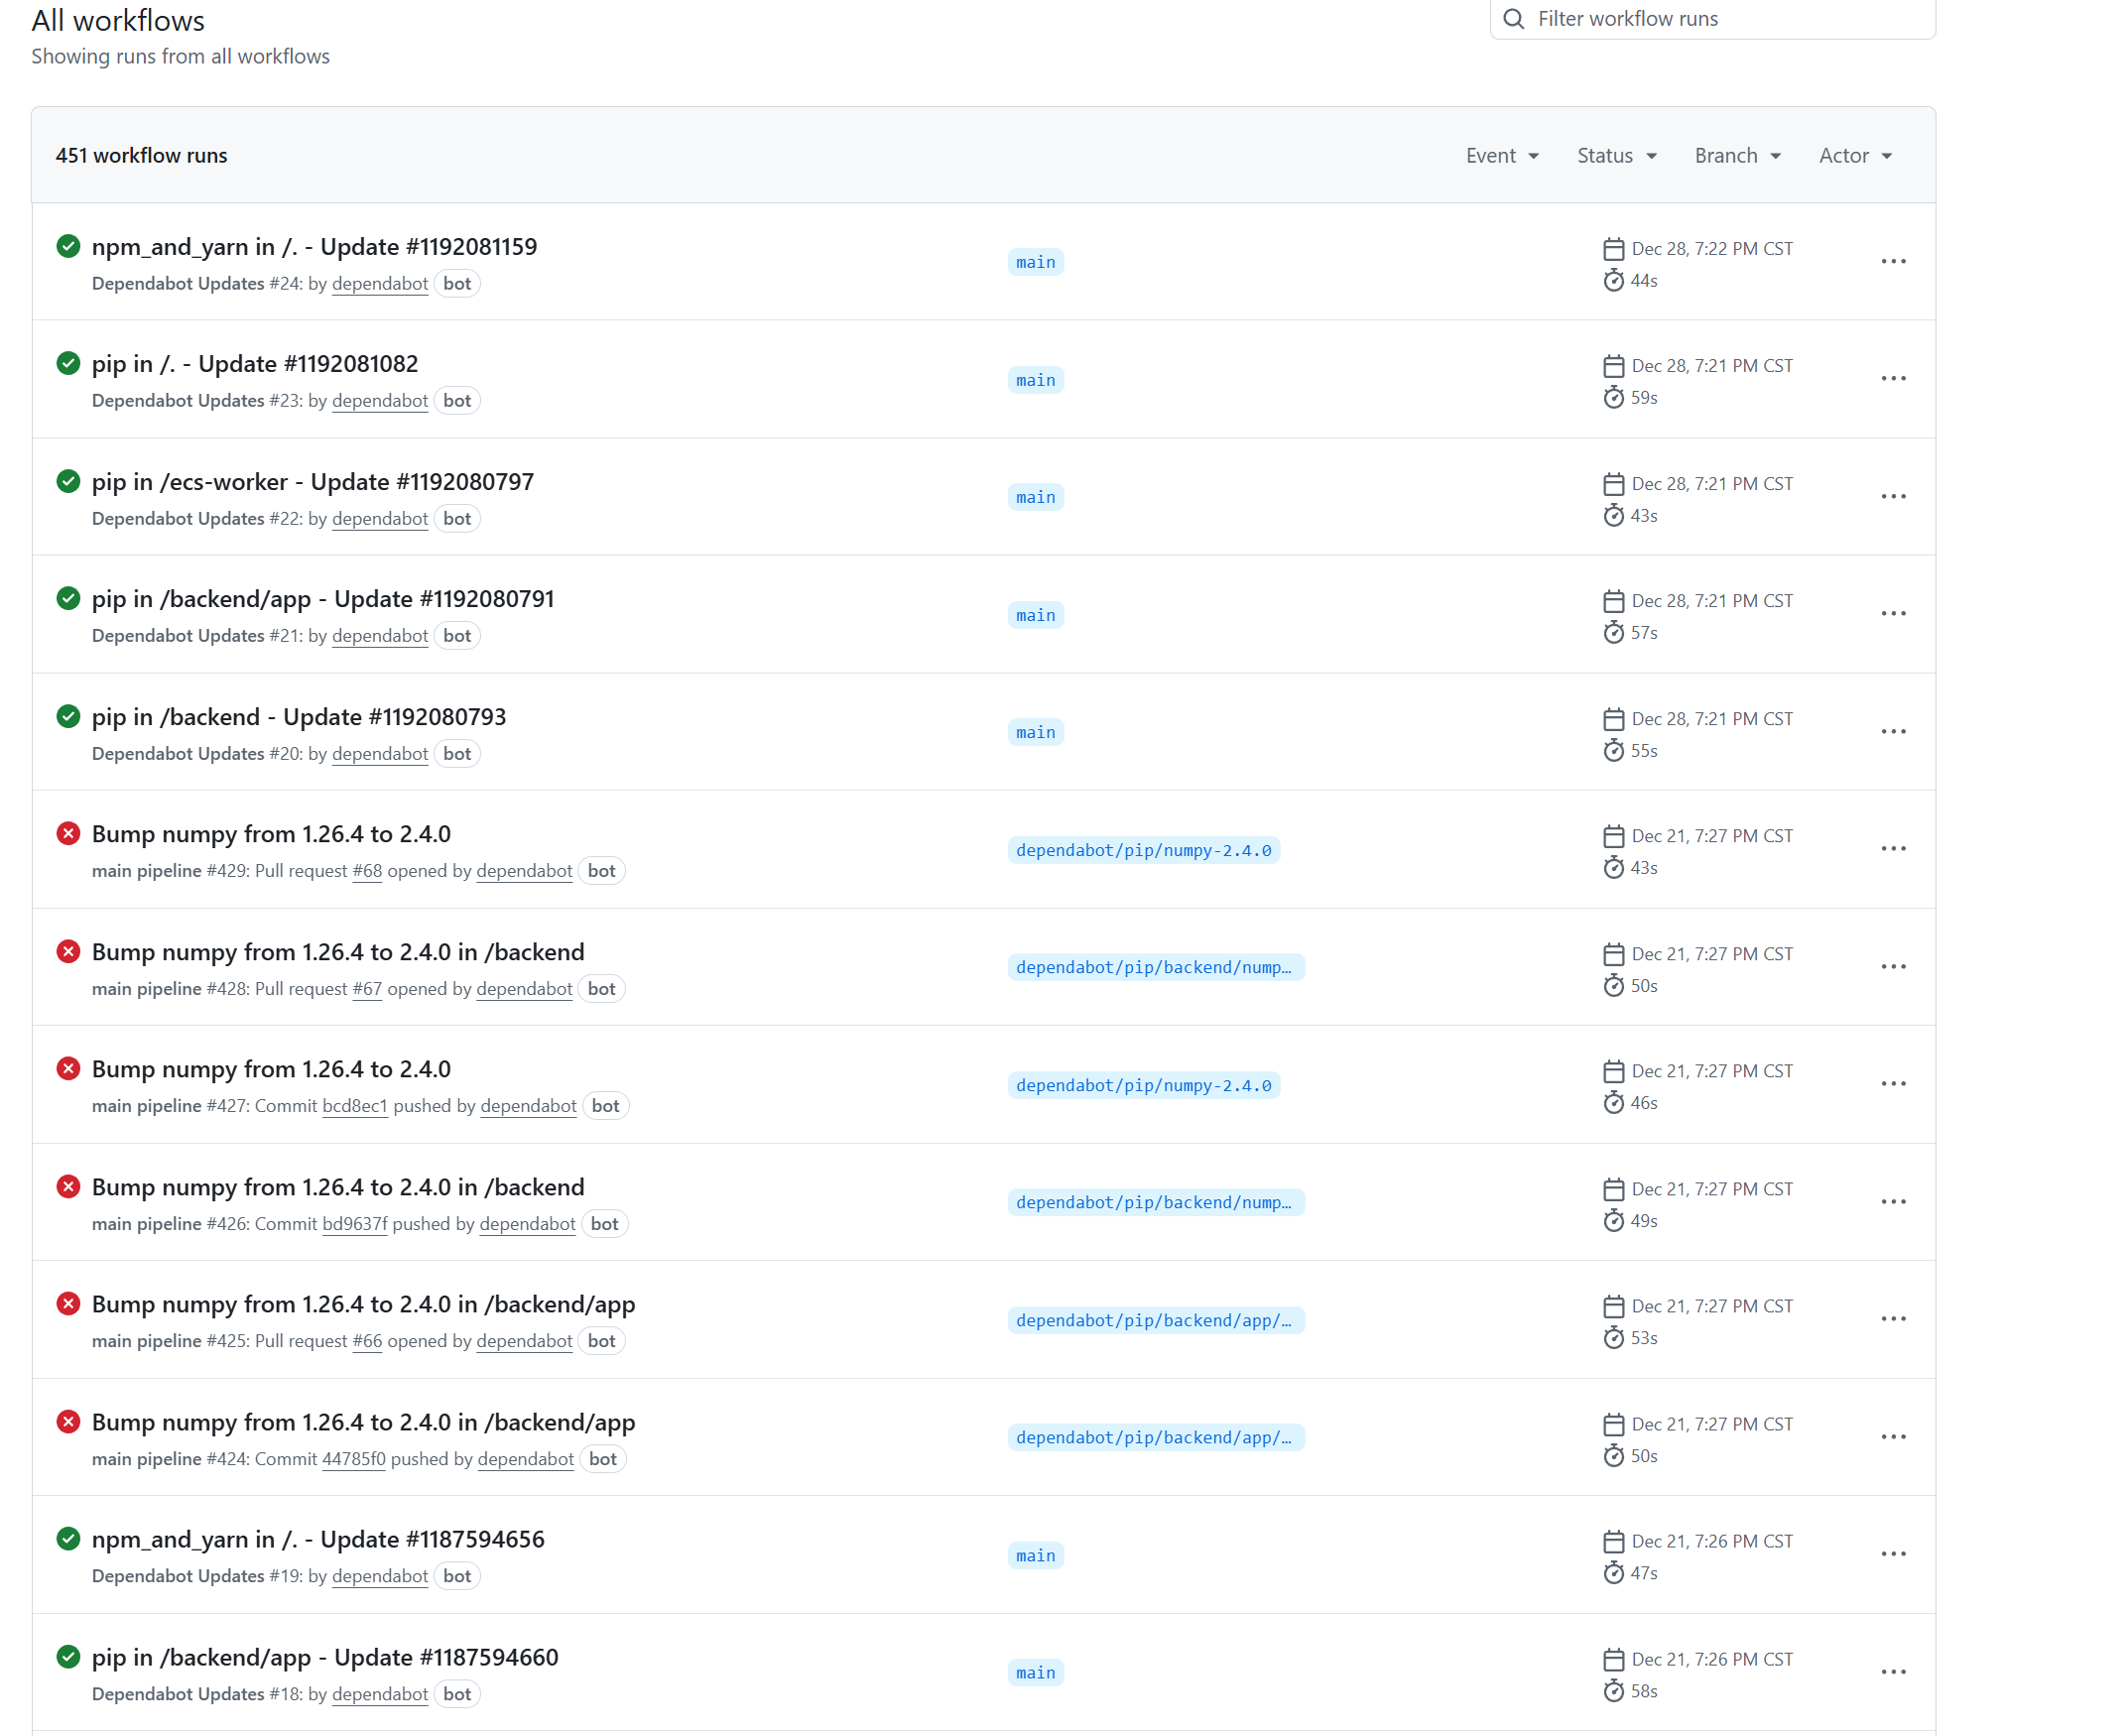Open pull request #68 link
The width and height of the screenshot is (2128, 1736).
(367, 871)
